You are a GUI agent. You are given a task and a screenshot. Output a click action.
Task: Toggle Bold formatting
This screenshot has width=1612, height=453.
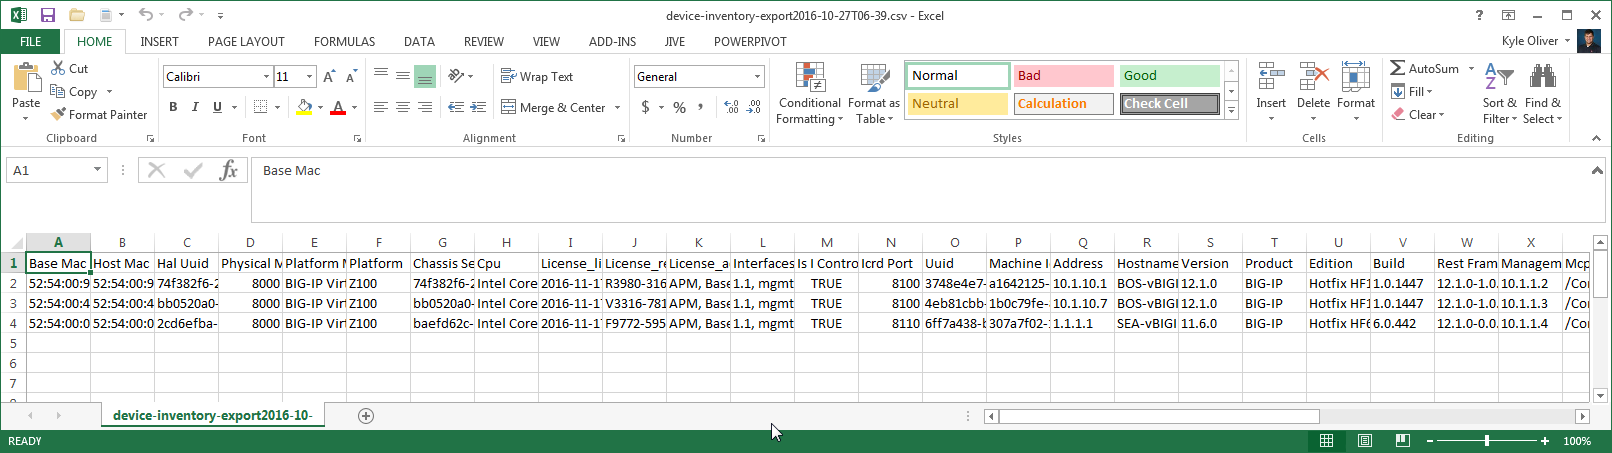[173, 107]
